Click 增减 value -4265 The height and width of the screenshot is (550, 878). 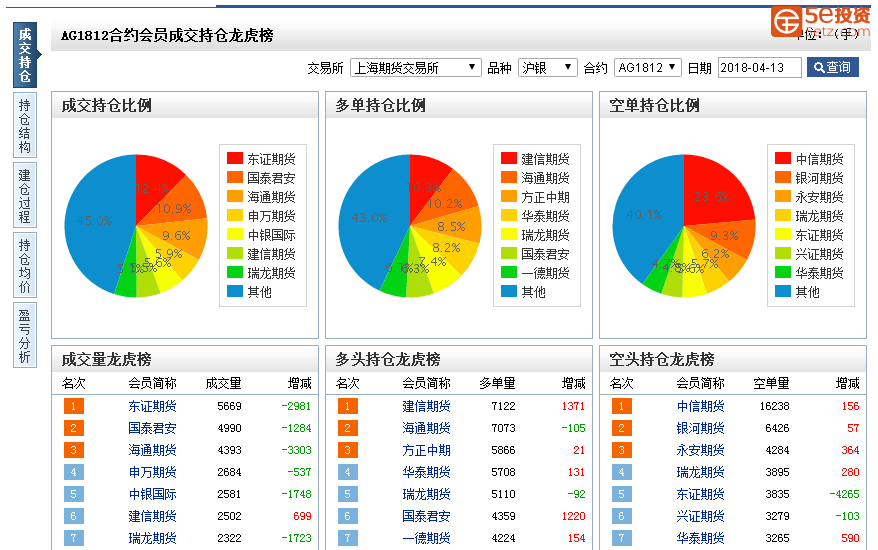click(844, 494)
